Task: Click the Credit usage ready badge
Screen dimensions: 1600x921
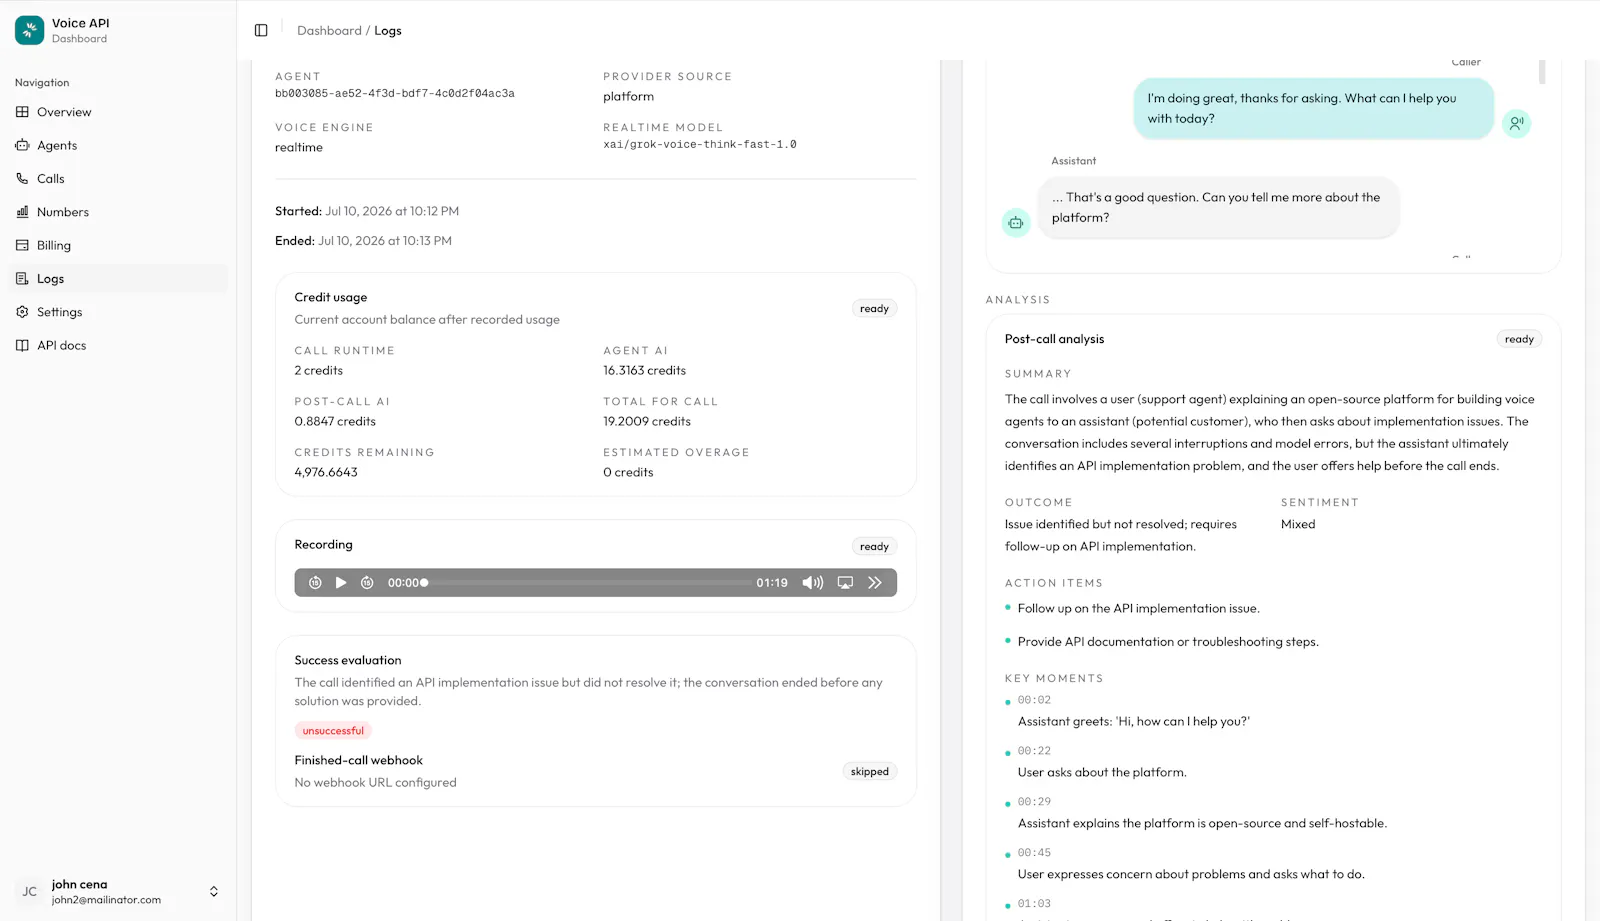Action: pyautogui.click(x=874, y=309)
